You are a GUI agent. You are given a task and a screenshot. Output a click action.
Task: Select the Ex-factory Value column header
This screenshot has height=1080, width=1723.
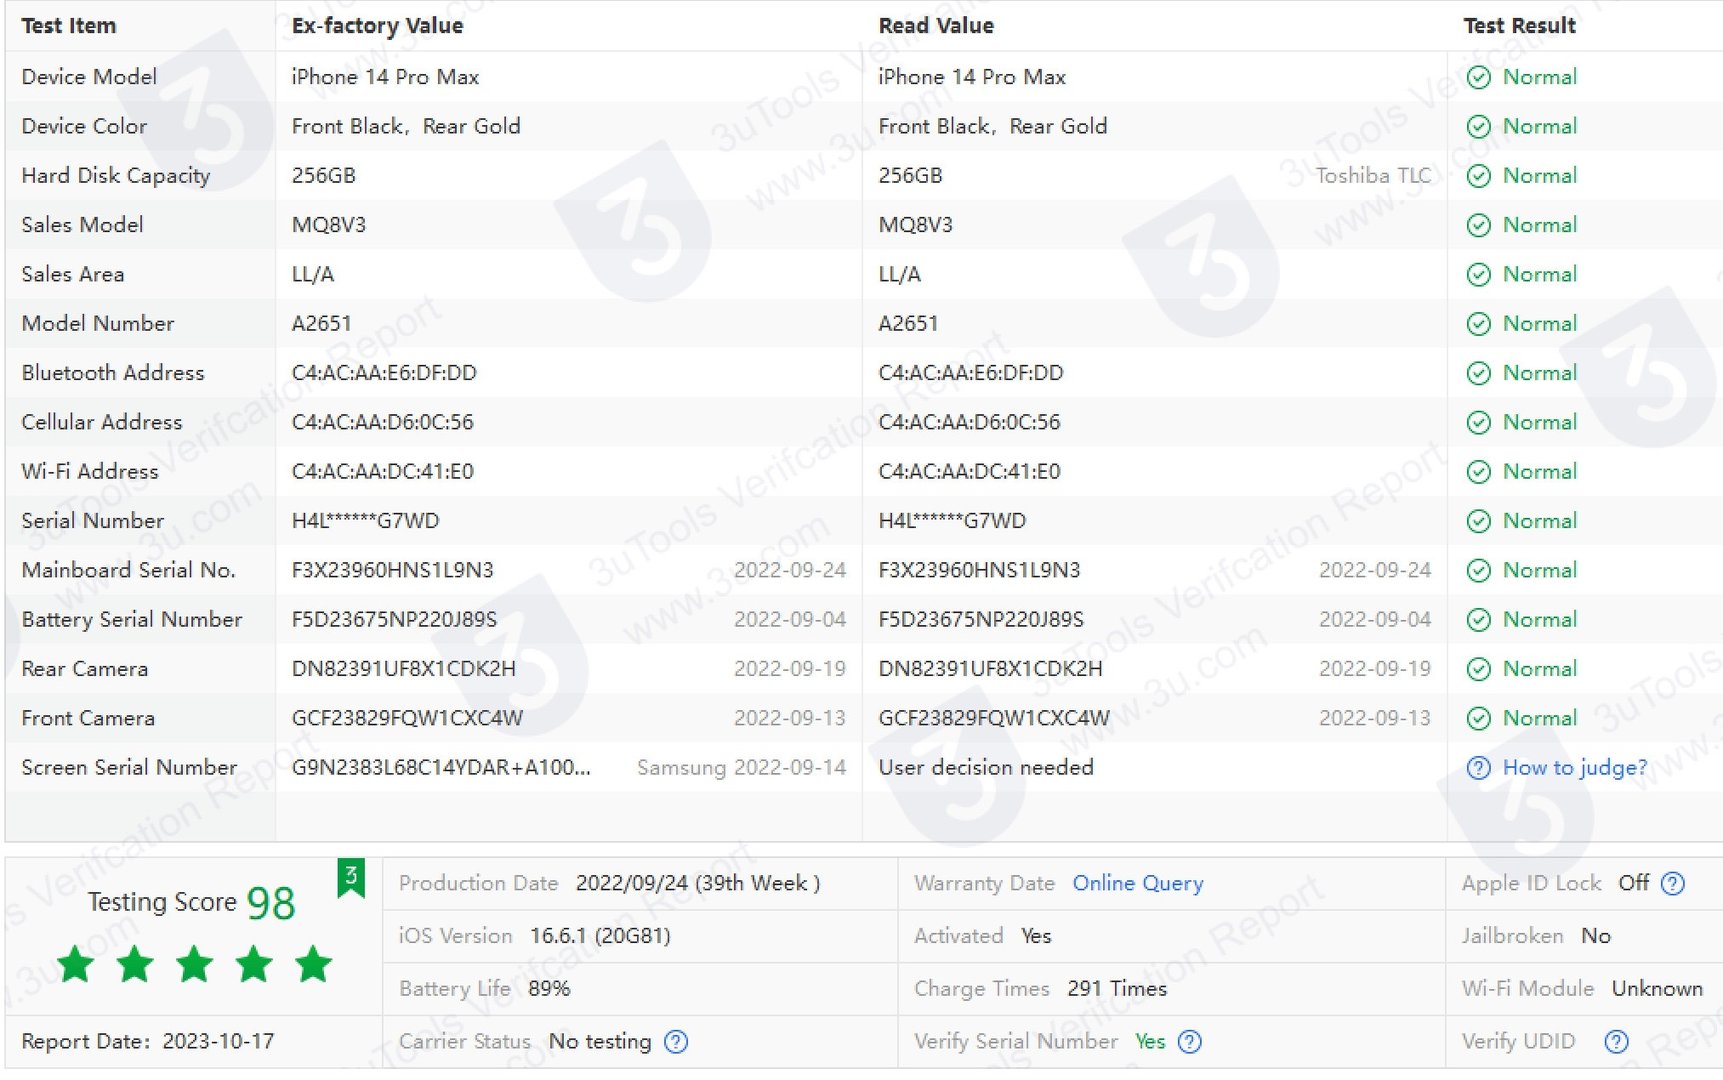click(377, 26)
